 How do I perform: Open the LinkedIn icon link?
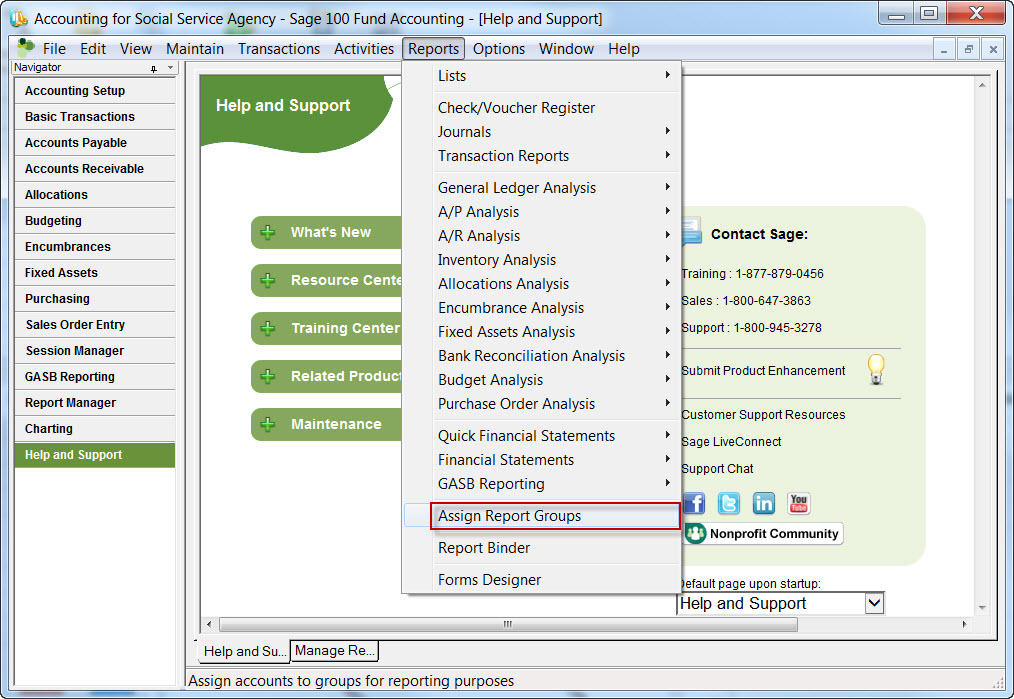[x=764, y=504]
